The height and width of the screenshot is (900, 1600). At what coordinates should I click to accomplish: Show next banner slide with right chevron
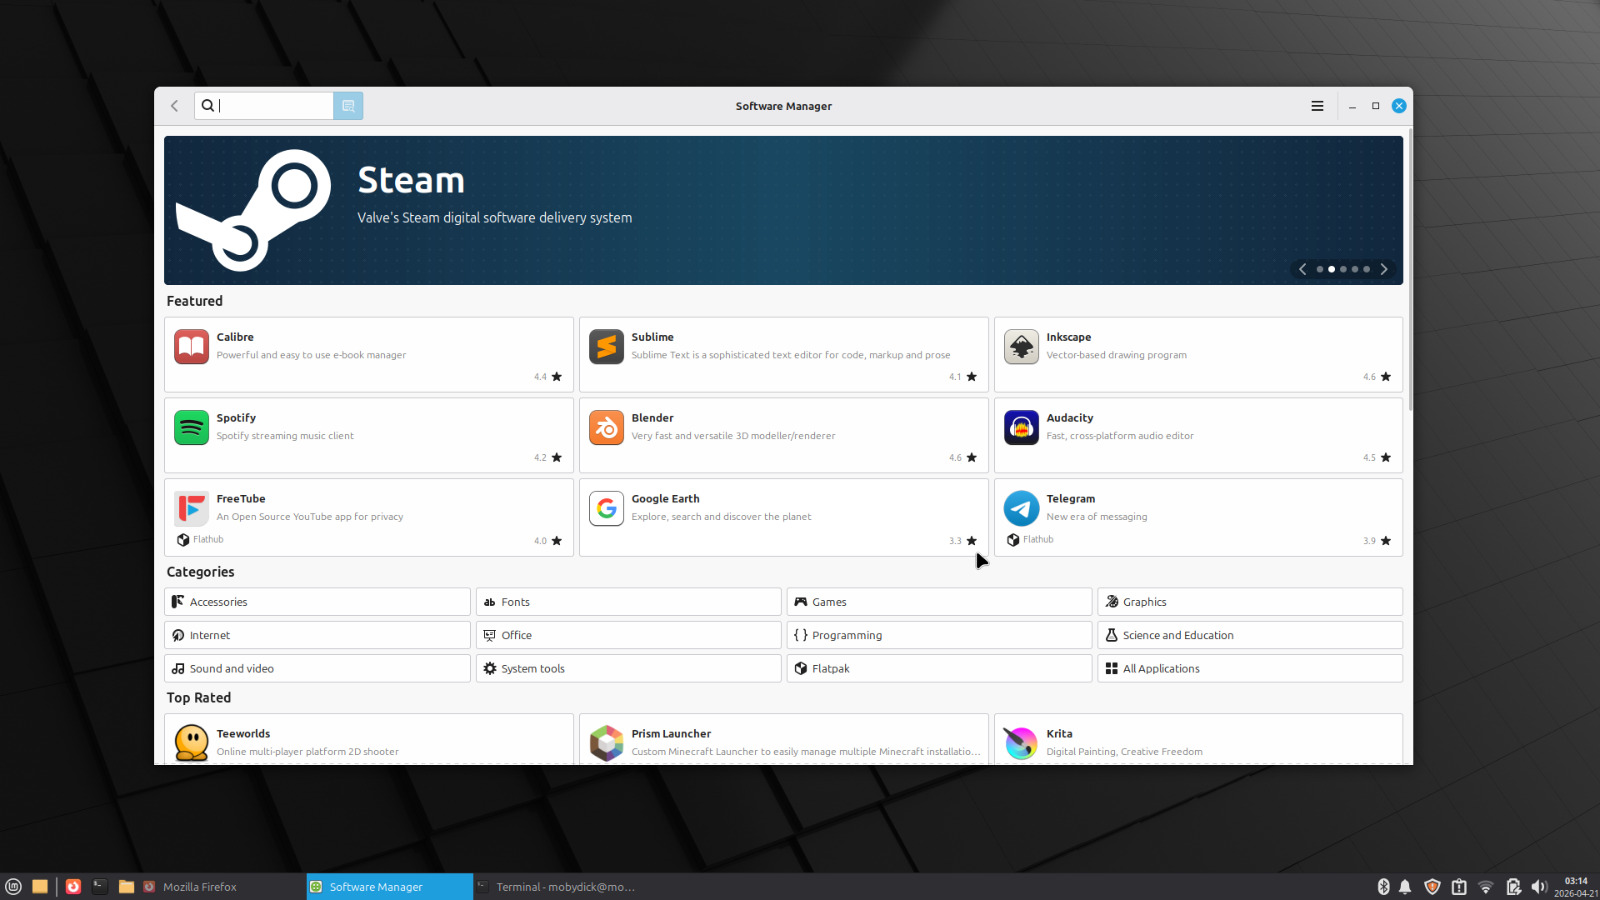click(x=1384, y=269)
